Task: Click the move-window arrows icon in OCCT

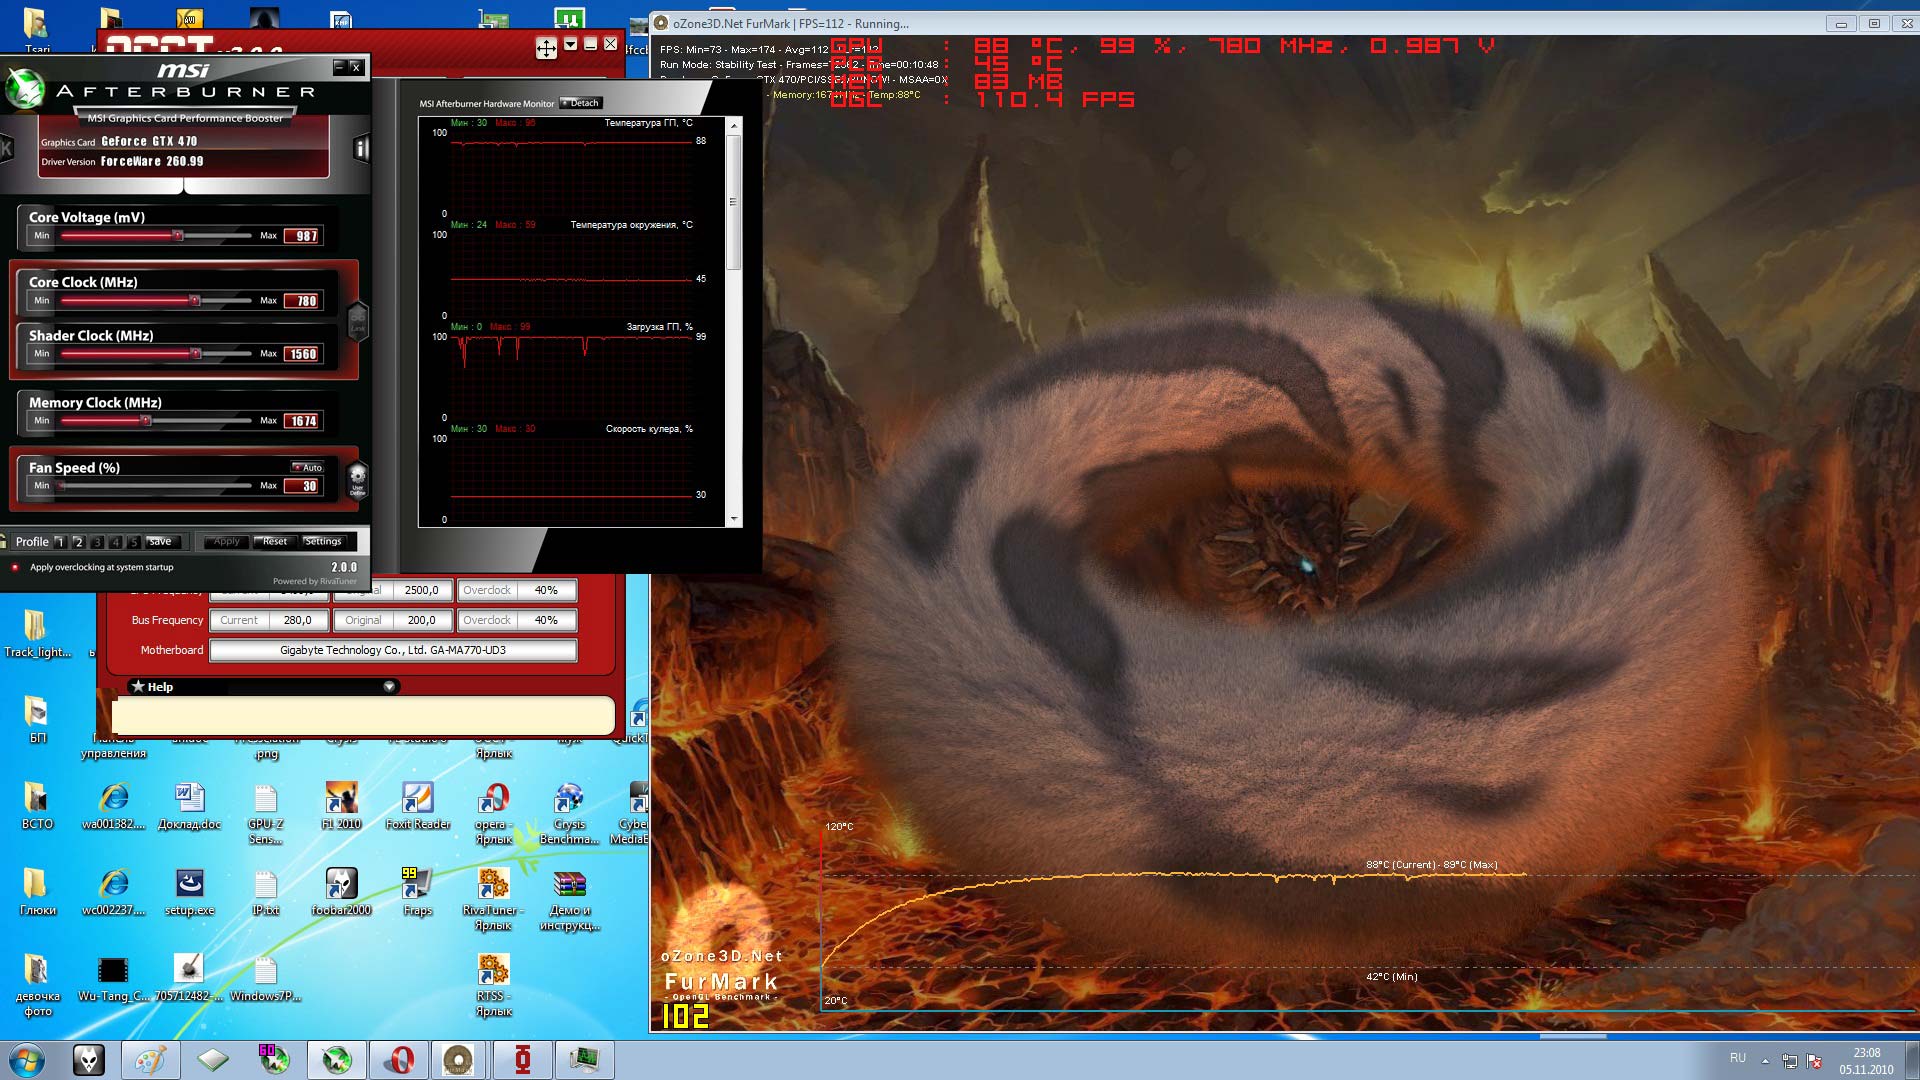Action: coord(546,47)
